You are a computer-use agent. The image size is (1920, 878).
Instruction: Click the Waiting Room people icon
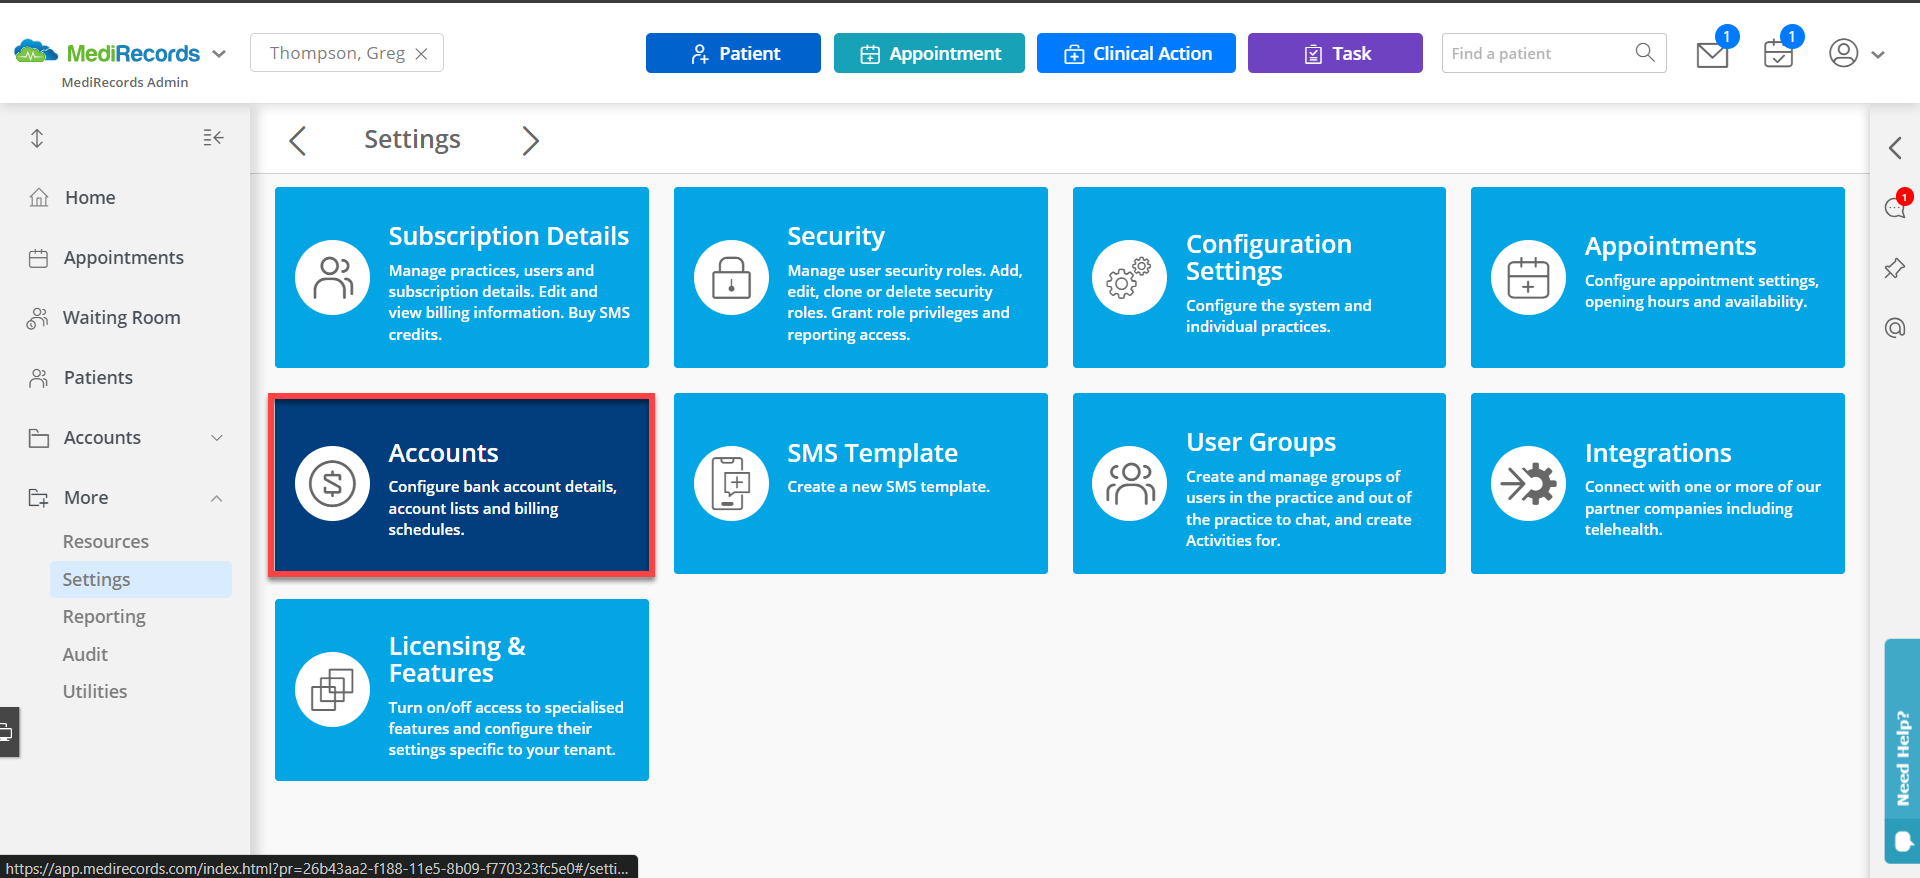(x=37, y=318)
